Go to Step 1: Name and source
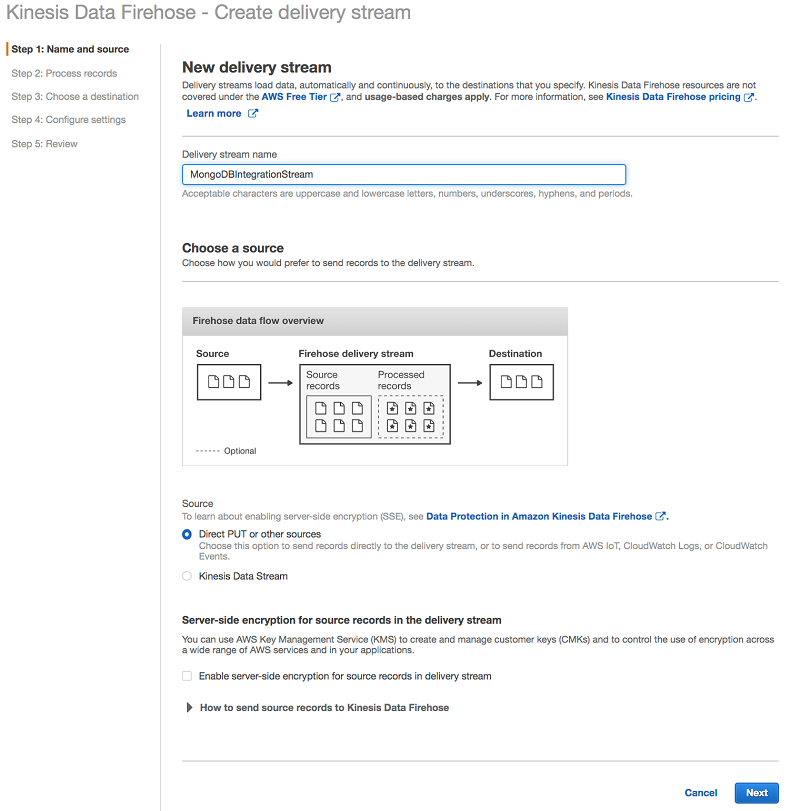The width and height of the screenshot is (800, 811). pos(70,49)
